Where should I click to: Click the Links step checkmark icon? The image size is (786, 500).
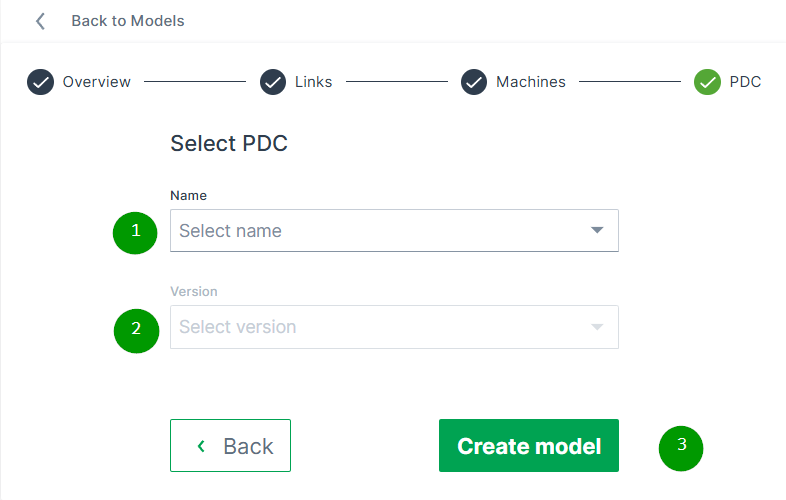pos(273,82)
